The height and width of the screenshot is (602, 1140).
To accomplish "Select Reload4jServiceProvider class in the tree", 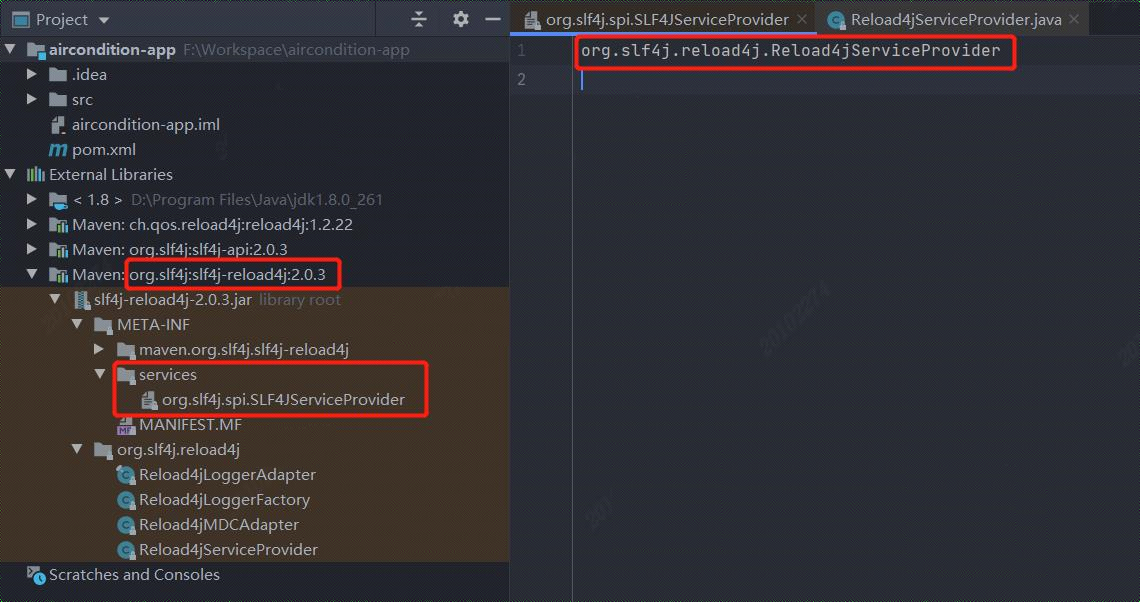I will click(x=228, y=549).
